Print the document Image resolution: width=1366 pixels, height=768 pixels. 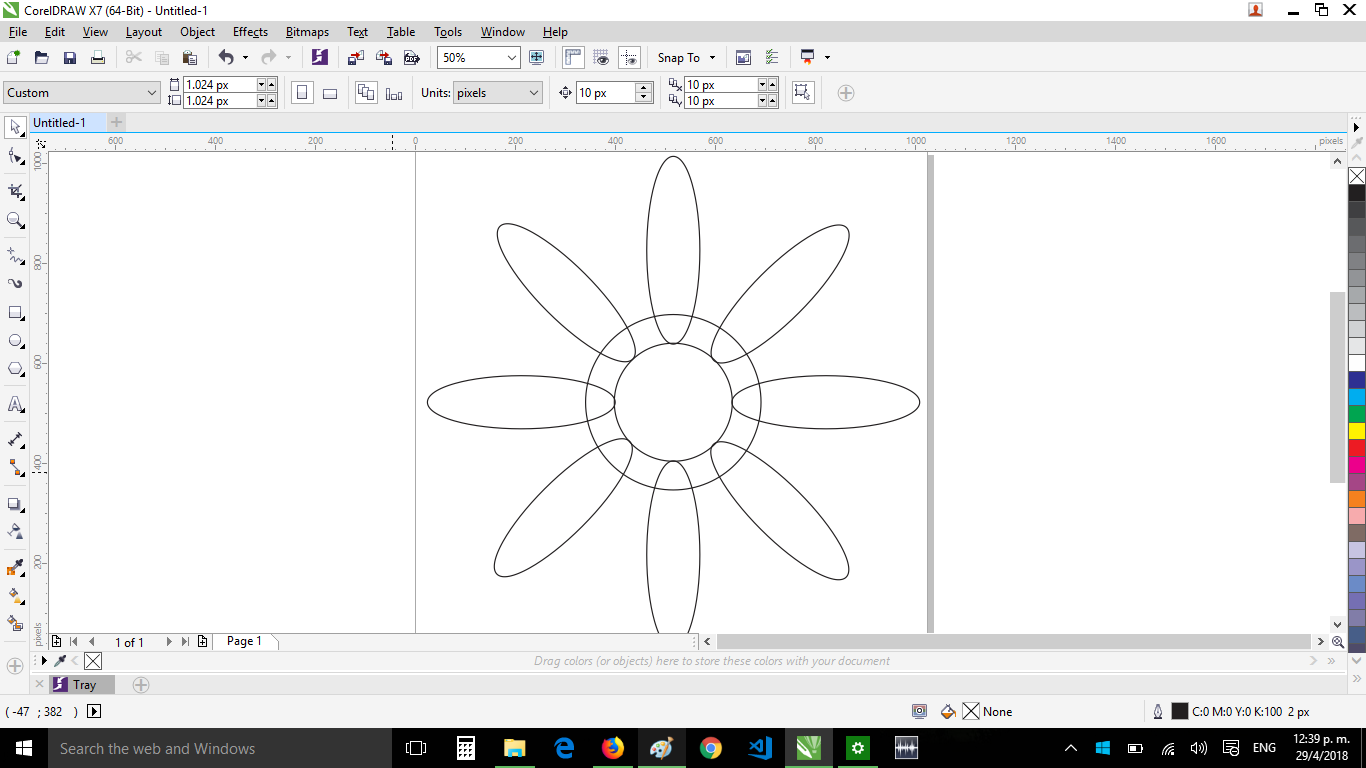(x=98, y=58)
